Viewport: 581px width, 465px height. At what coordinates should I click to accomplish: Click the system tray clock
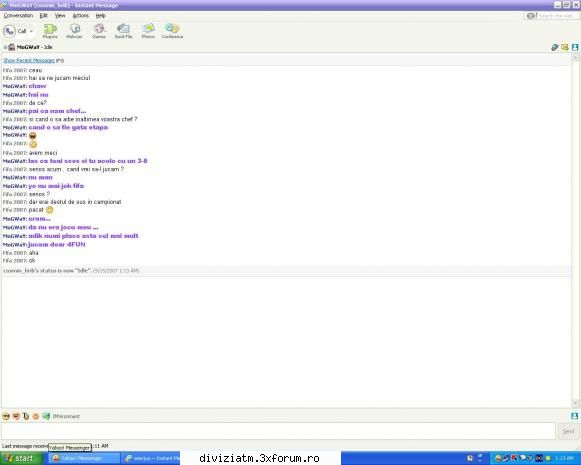tap(564, 458)
